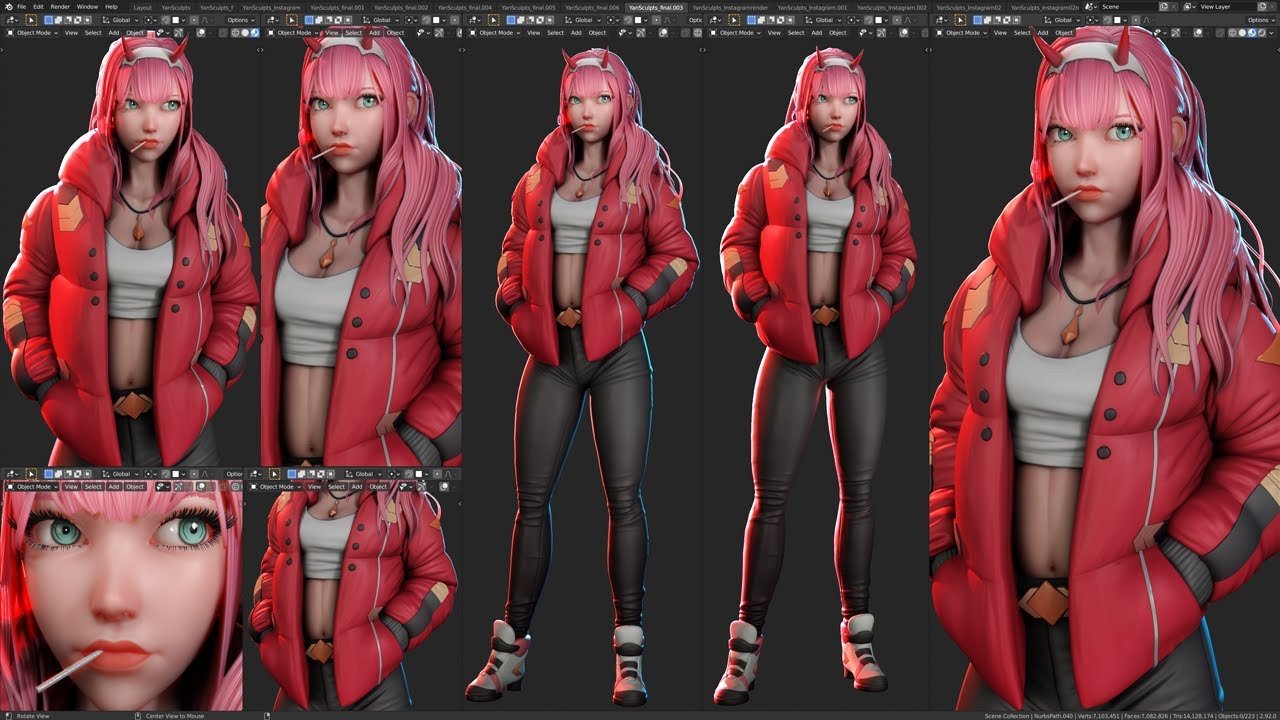Image resolution: width=1280 pixels, height=720 pixels.
Task: Toggle viewport gizmos in top-left viewport
Action: point(177,33)
